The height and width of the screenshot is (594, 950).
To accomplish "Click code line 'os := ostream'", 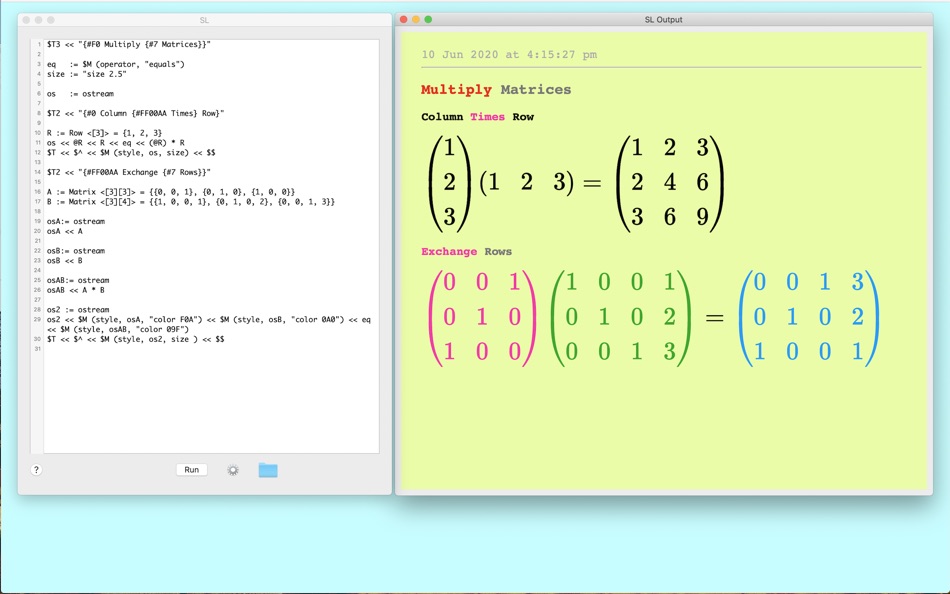I will click(x=80, y=93).
